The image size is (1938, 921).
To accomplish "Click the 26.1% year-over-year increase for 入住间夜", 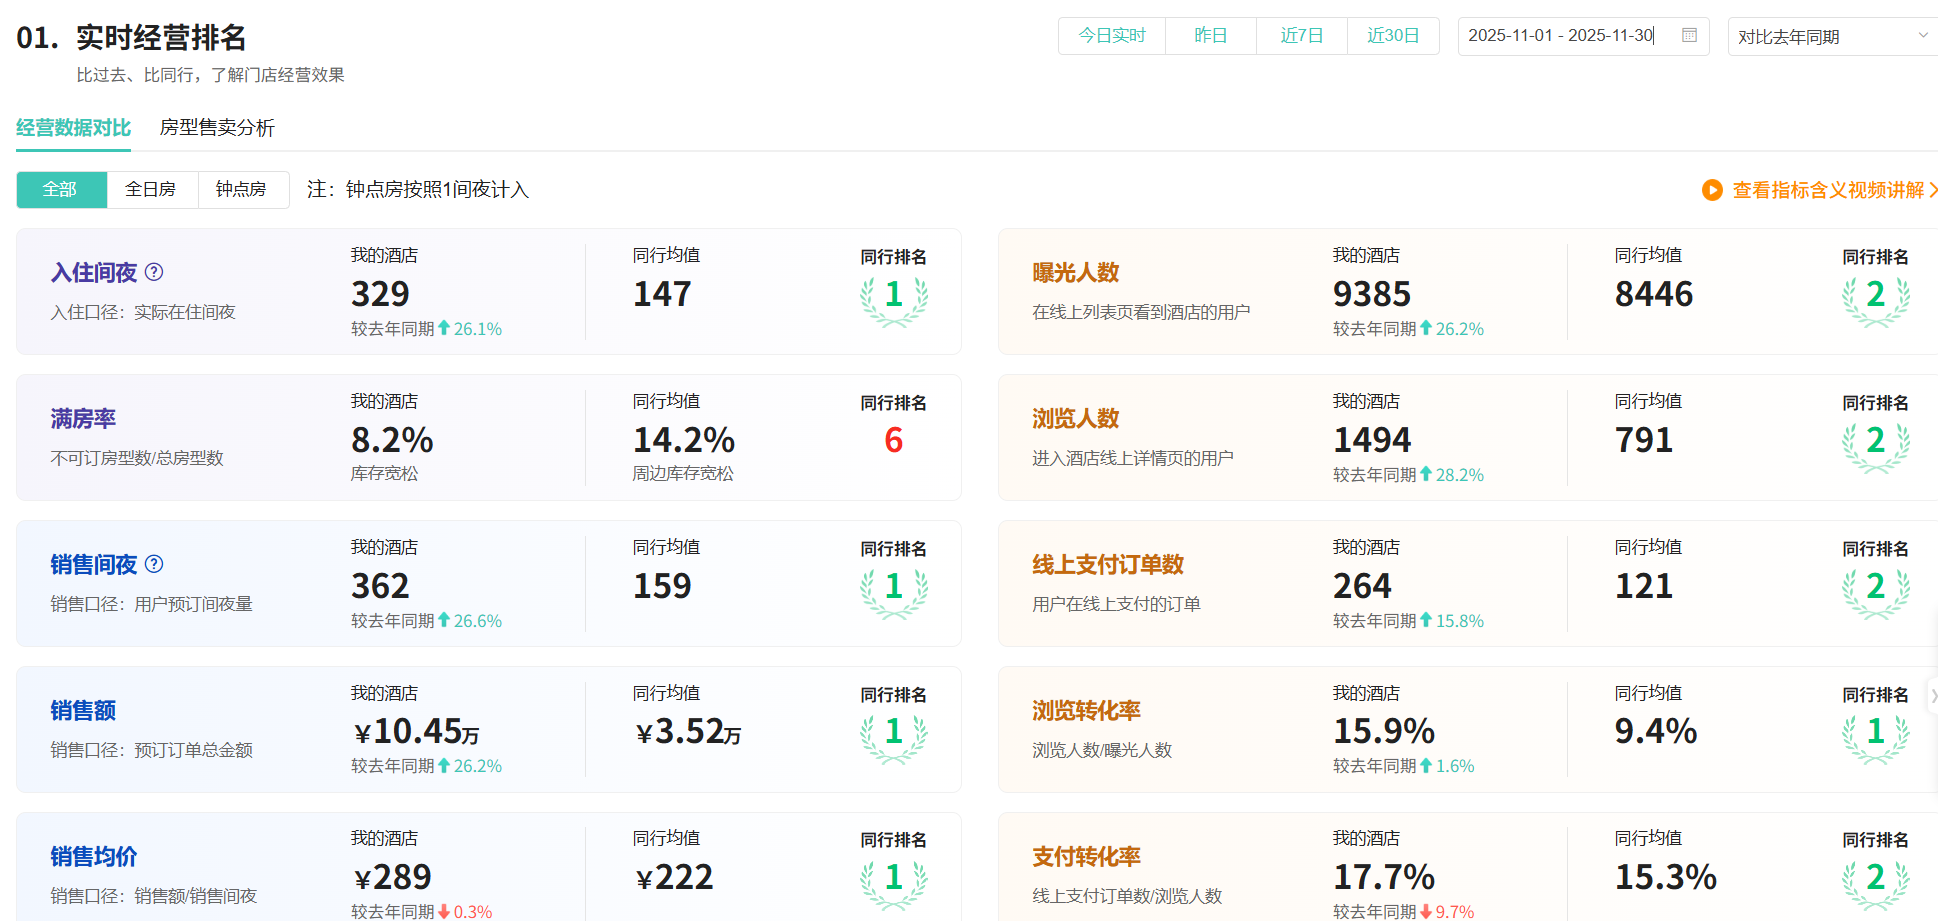I will click(x=470, y=329).
